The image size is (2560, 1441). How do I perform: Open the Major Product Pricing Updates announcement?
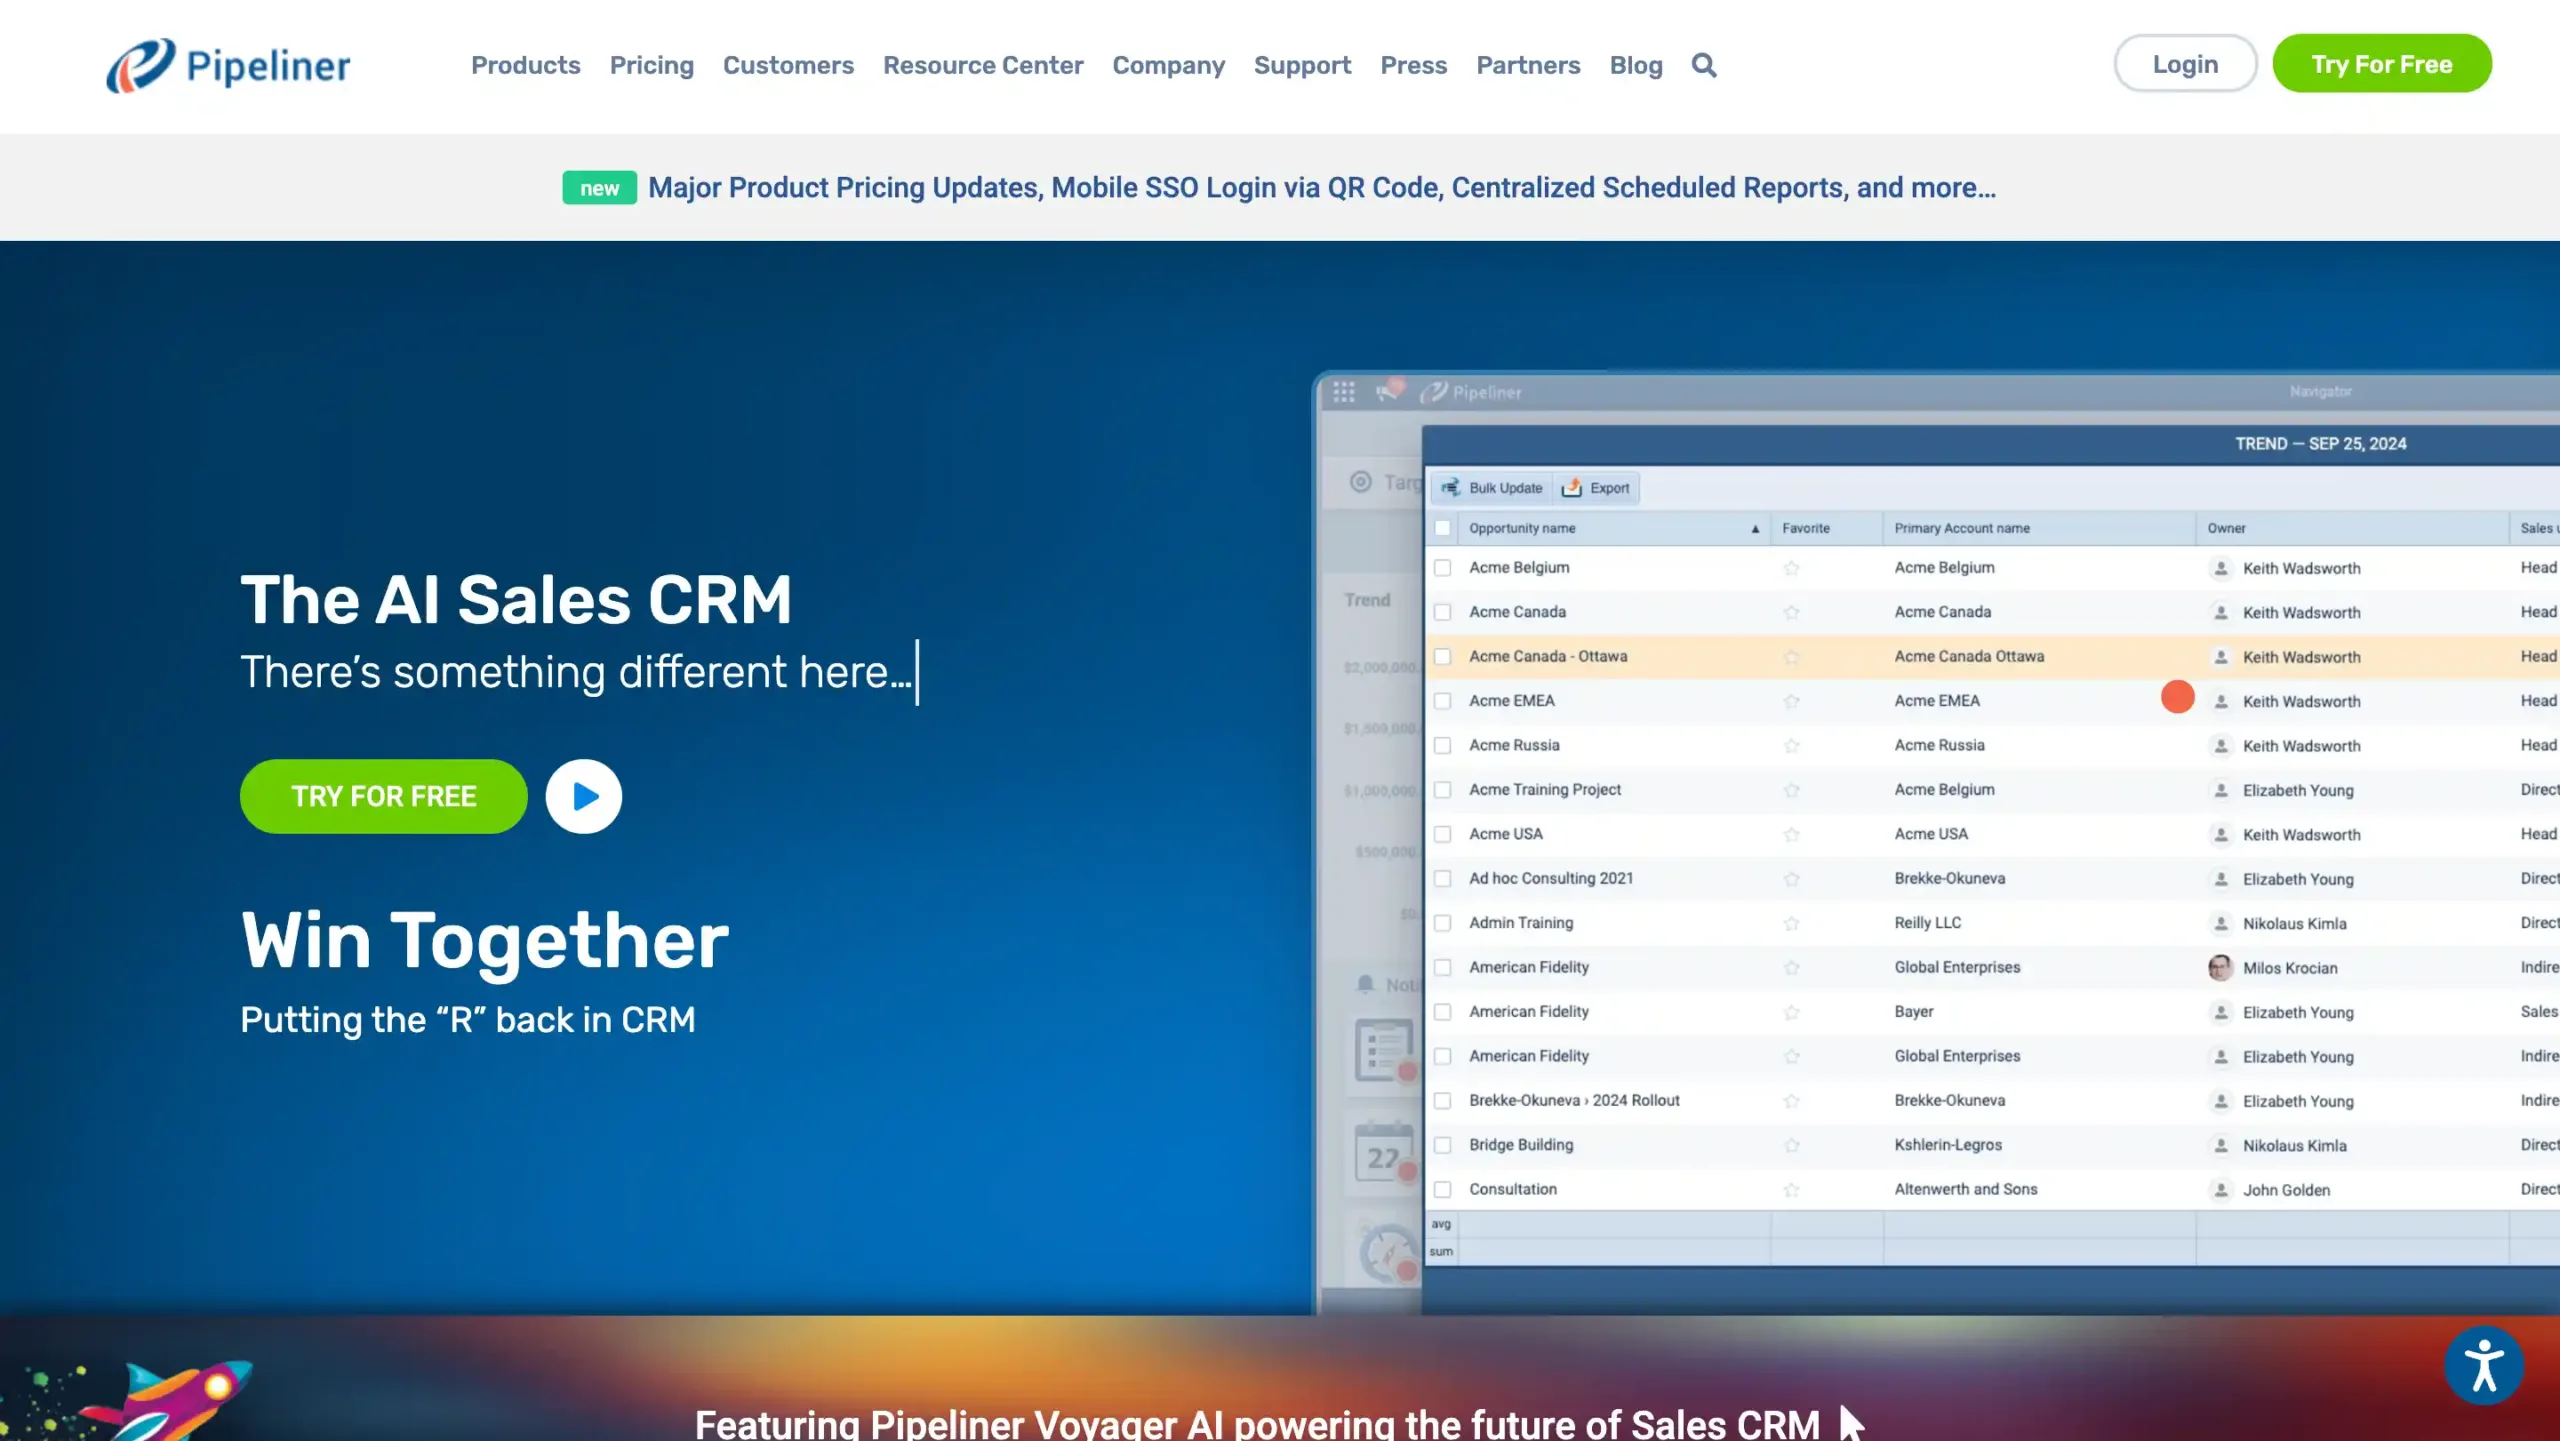pyautogui.click(x=1320, y=187)
